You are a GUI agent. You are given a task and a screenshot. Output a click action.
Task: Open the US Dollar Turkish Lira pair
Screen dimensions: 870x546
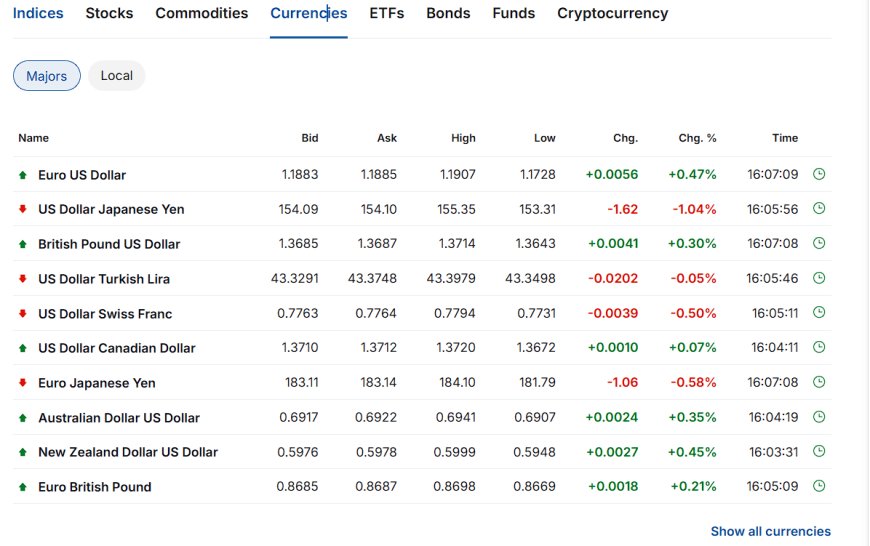[104, 279]
